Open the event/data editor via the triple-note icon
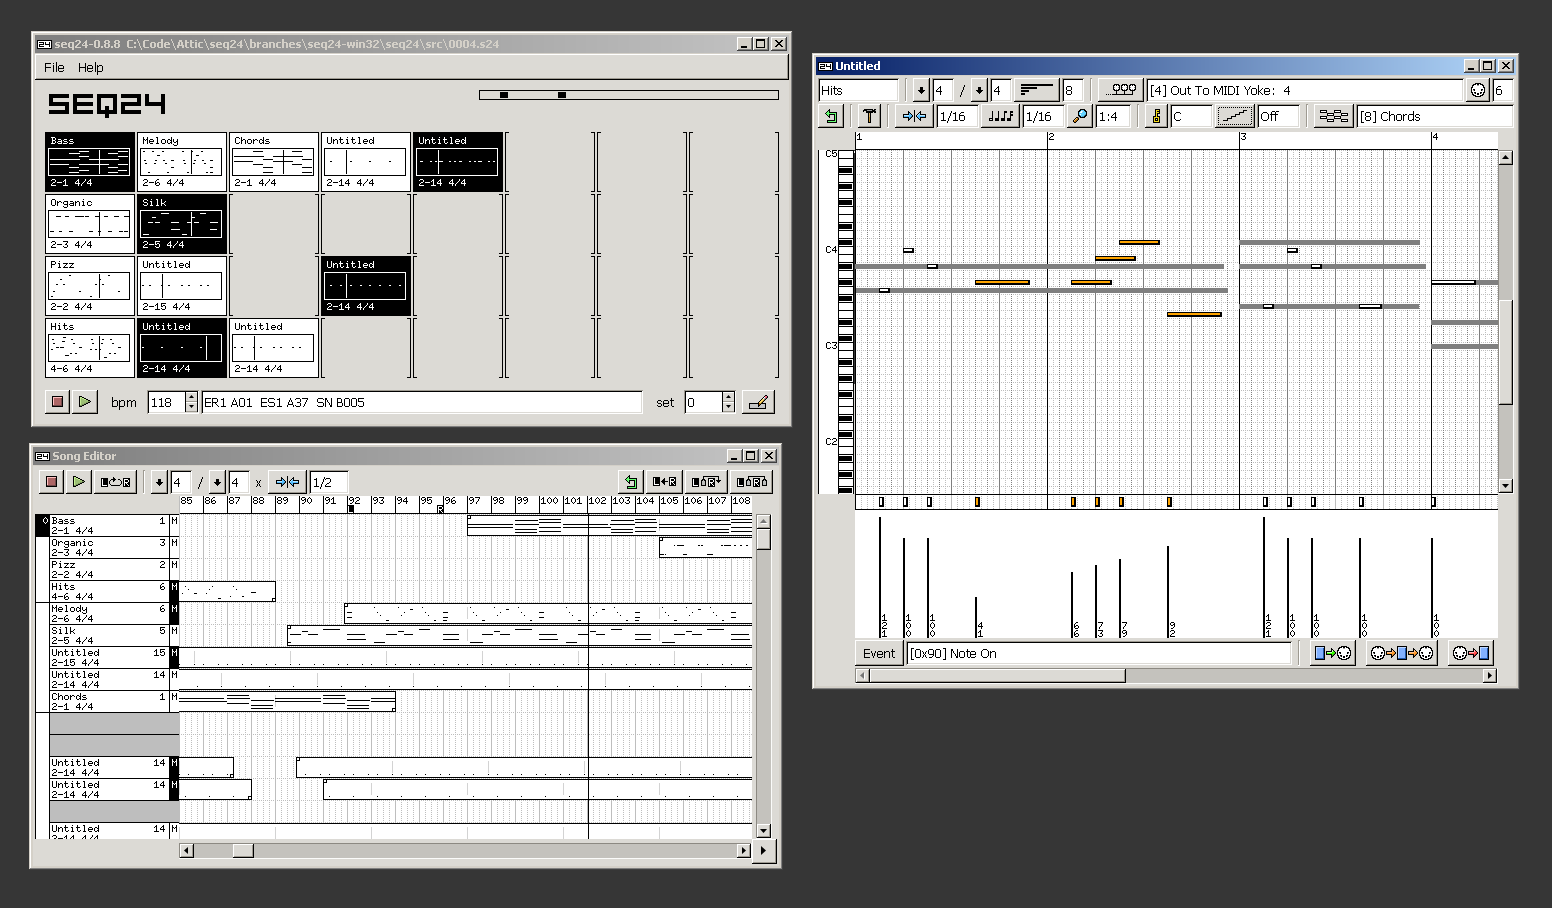1552x908 pixels. pos(1120,89)
